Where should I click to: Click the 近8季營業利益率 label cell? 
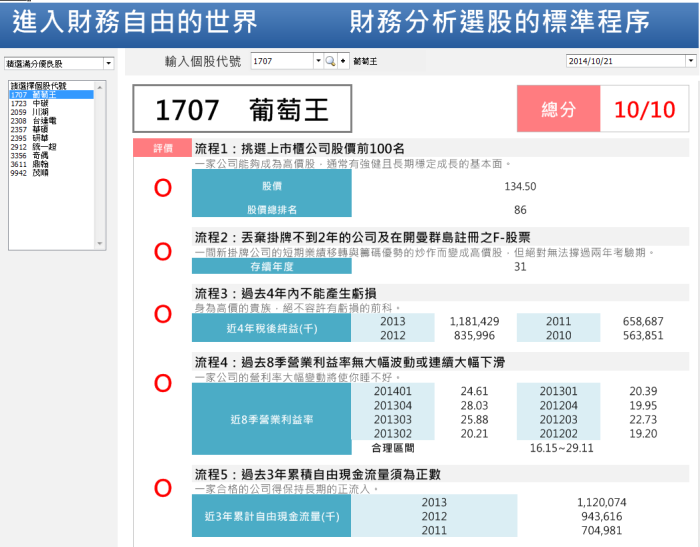pyautogui.click(x=272, y=419)
